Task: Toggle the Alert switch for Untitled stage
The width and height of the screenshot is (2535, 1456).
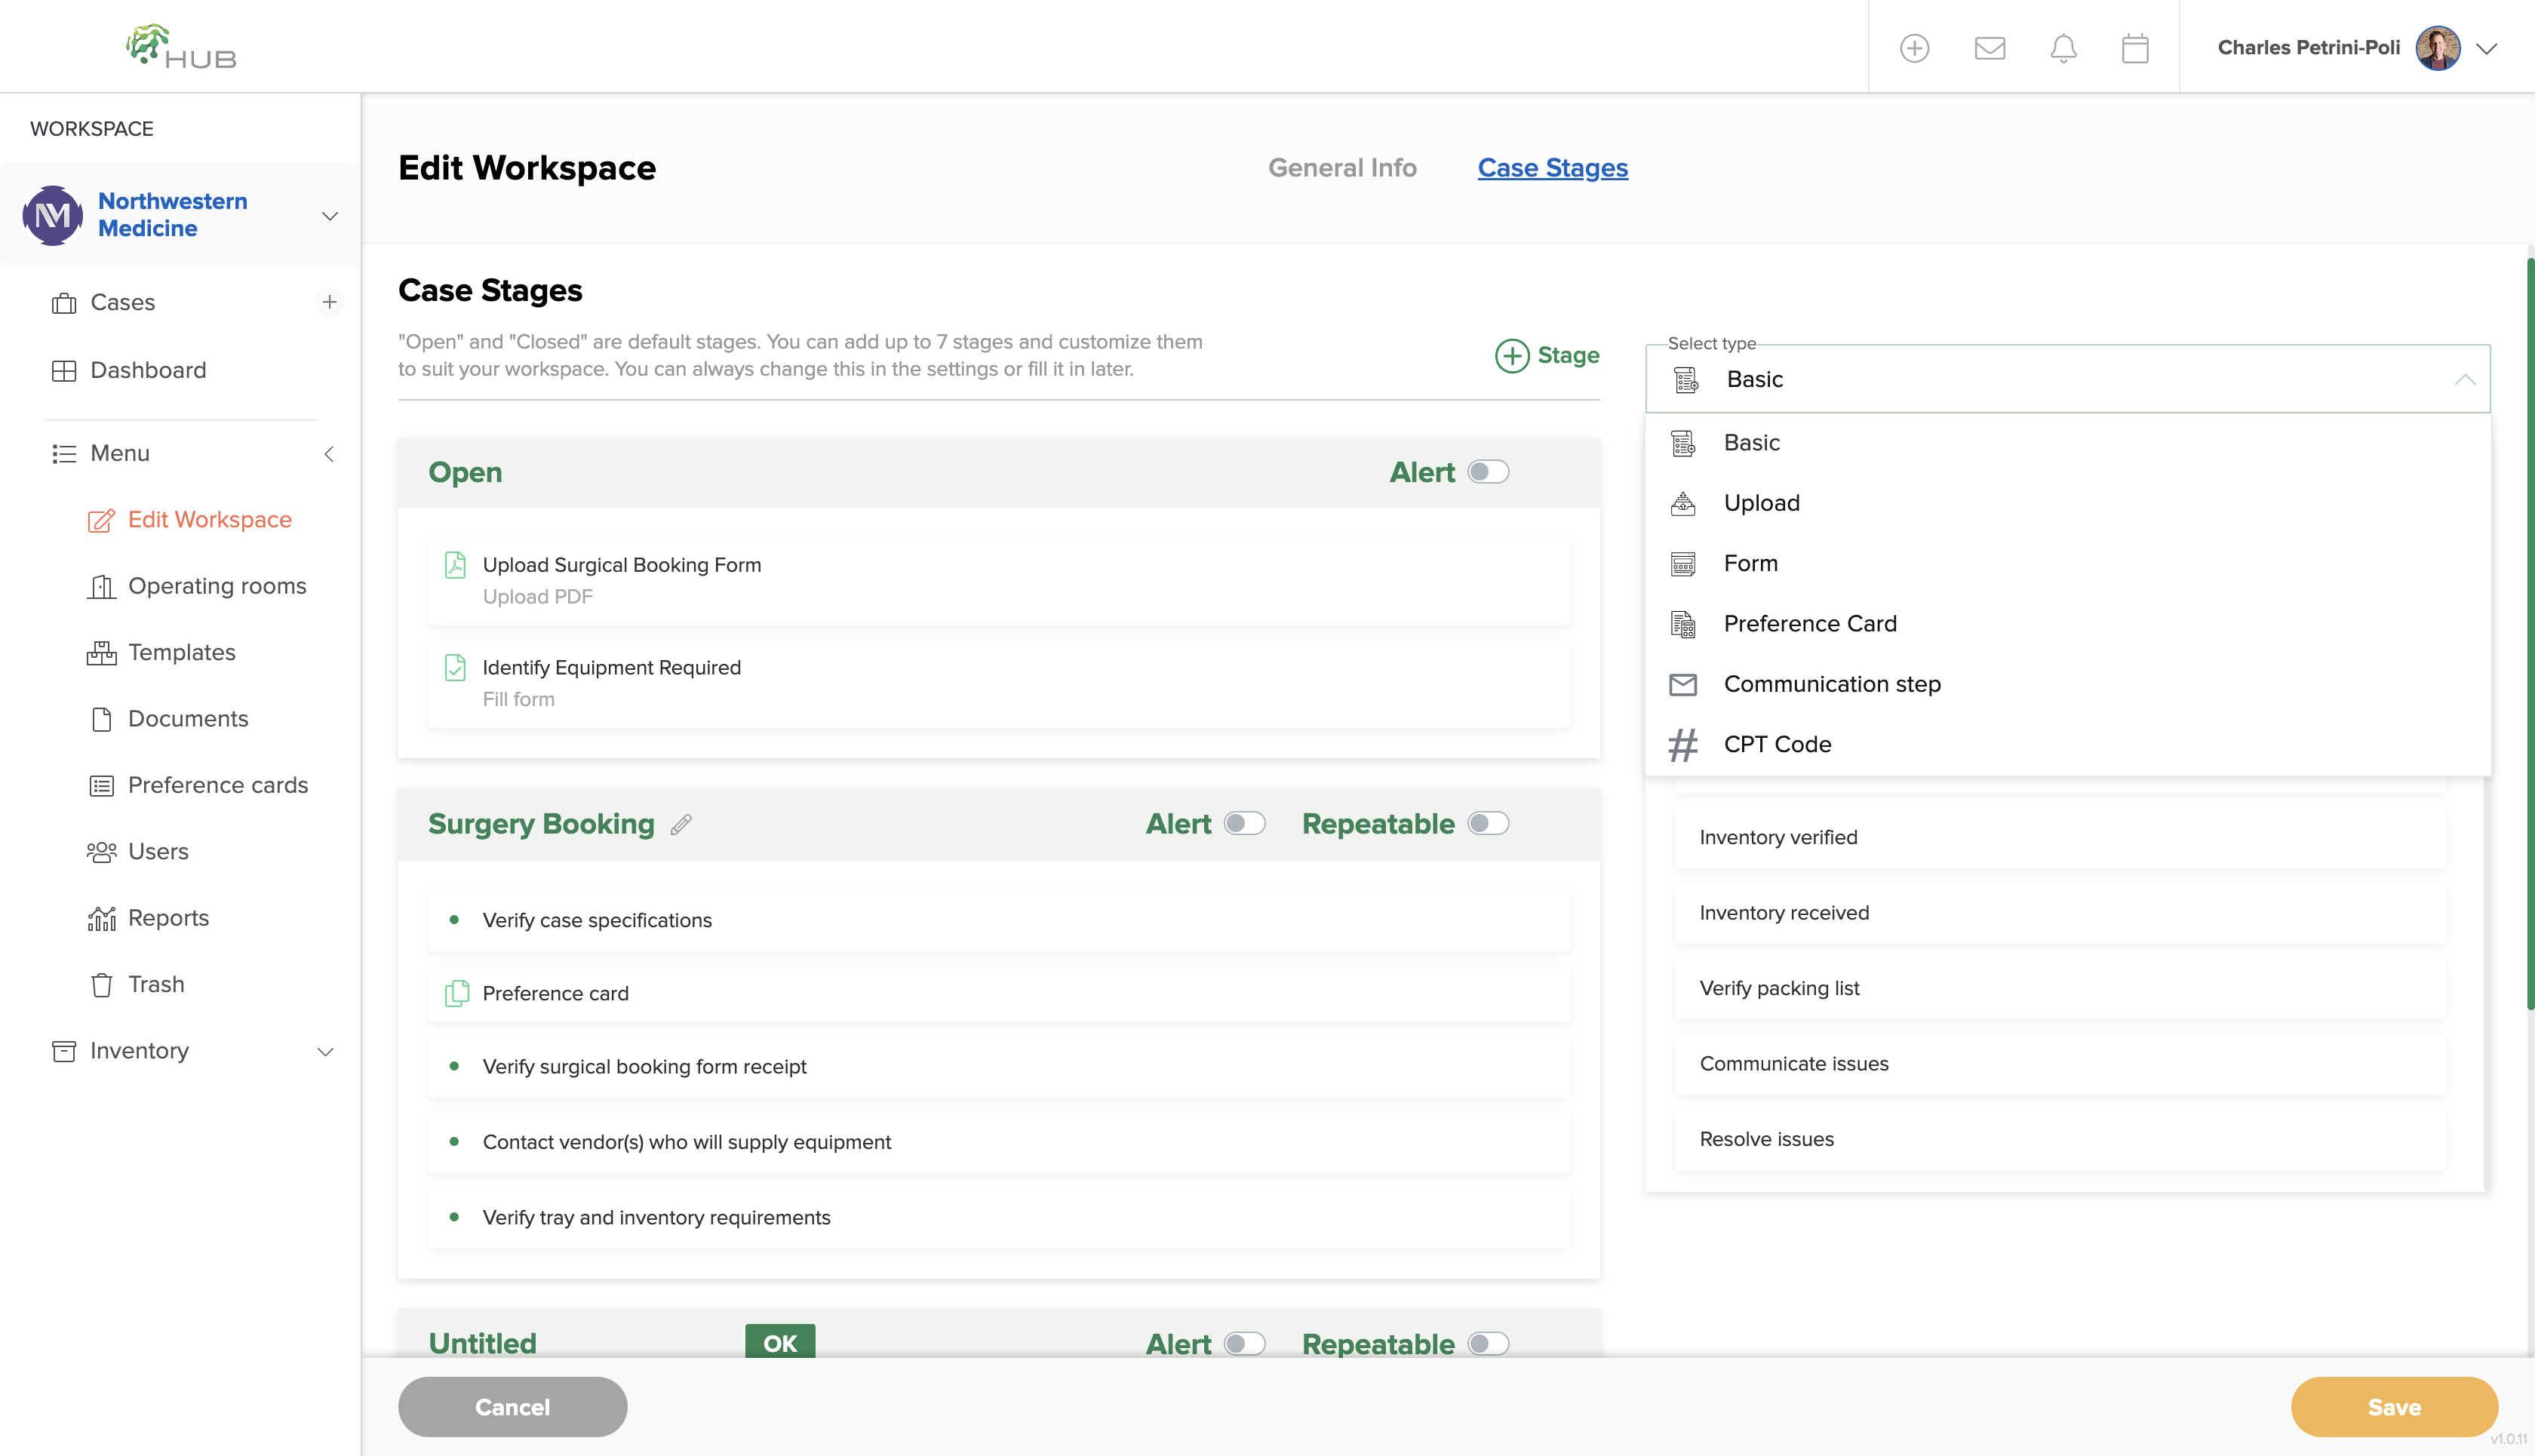Action: [x=1245, y=1344]
